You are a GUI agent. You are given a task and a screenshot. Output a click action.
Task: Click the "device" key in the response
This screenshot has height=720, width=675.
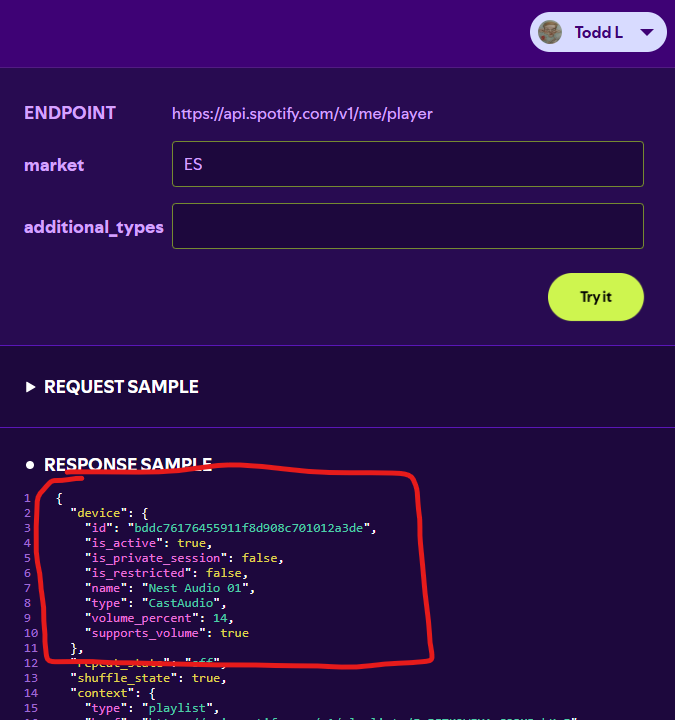[x=97, y=512]
